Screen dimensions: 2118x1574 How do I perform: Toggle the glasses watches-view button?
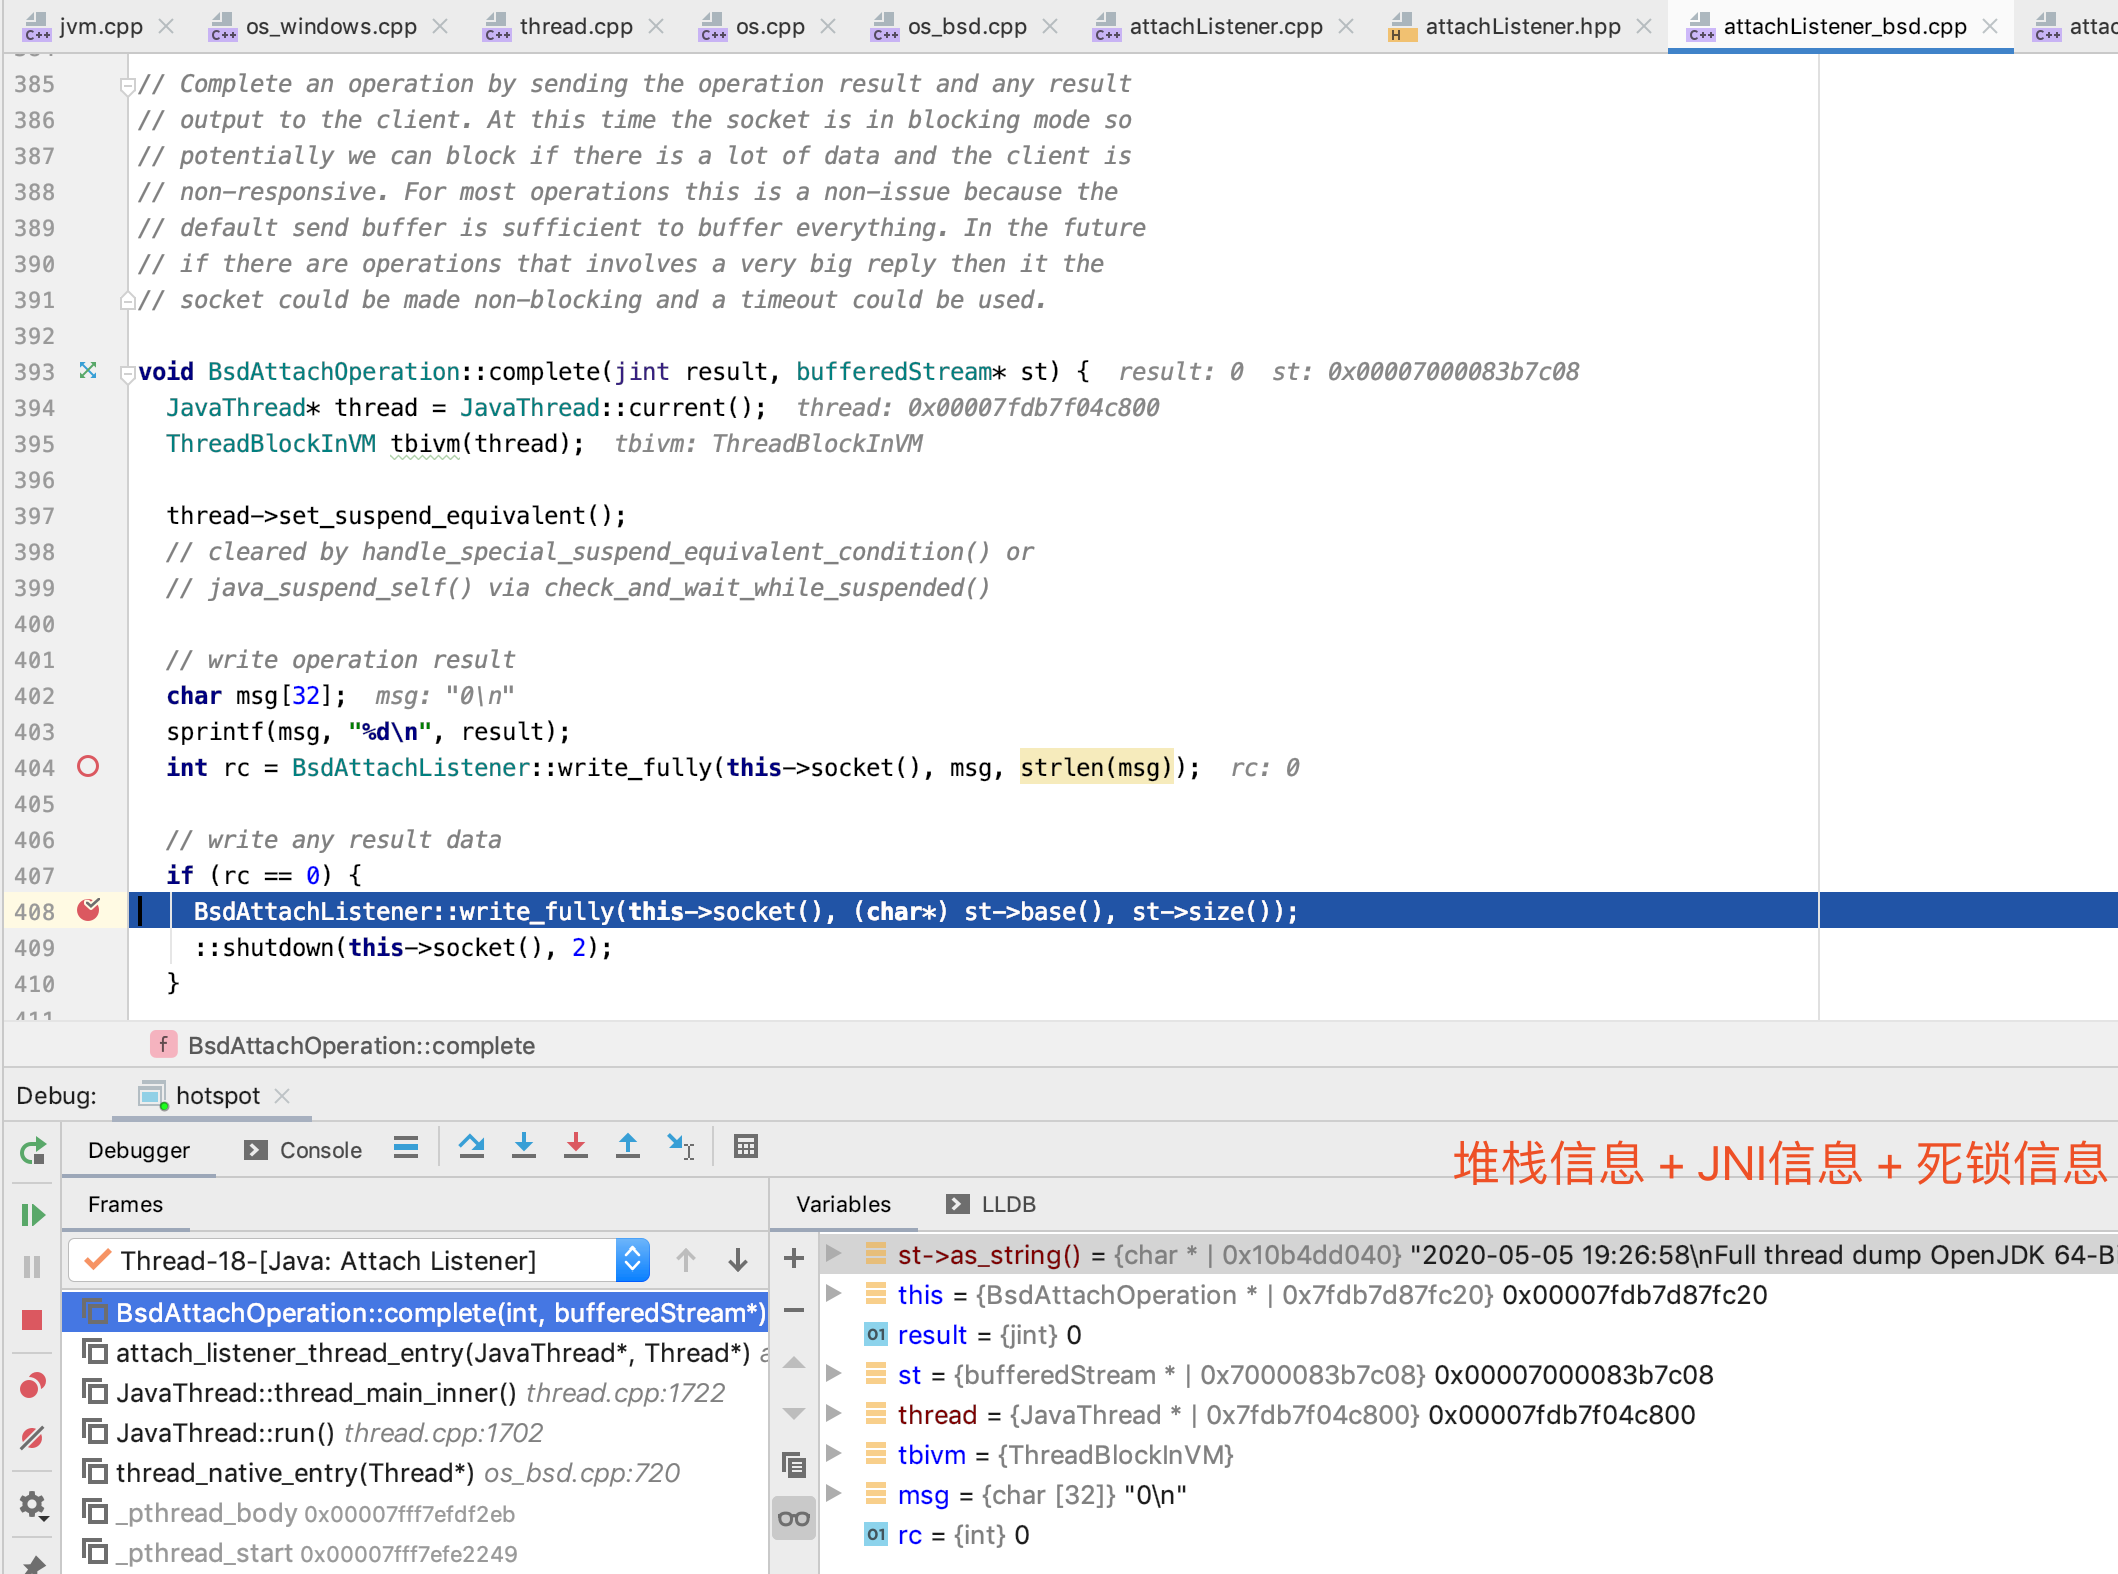[794, 1519]
